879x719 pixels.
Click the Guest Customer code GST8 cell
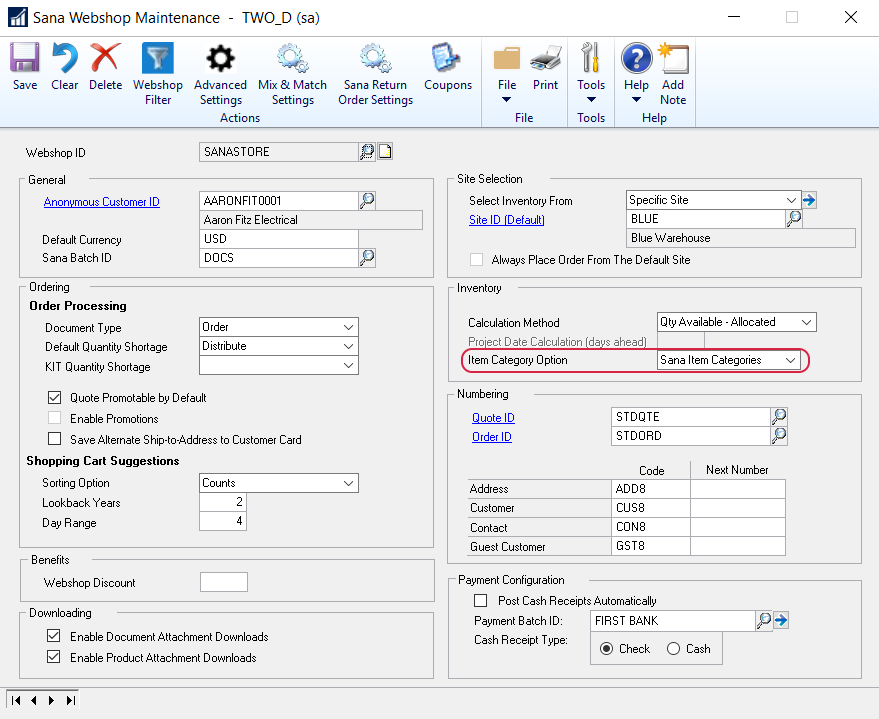click(650, 546)
